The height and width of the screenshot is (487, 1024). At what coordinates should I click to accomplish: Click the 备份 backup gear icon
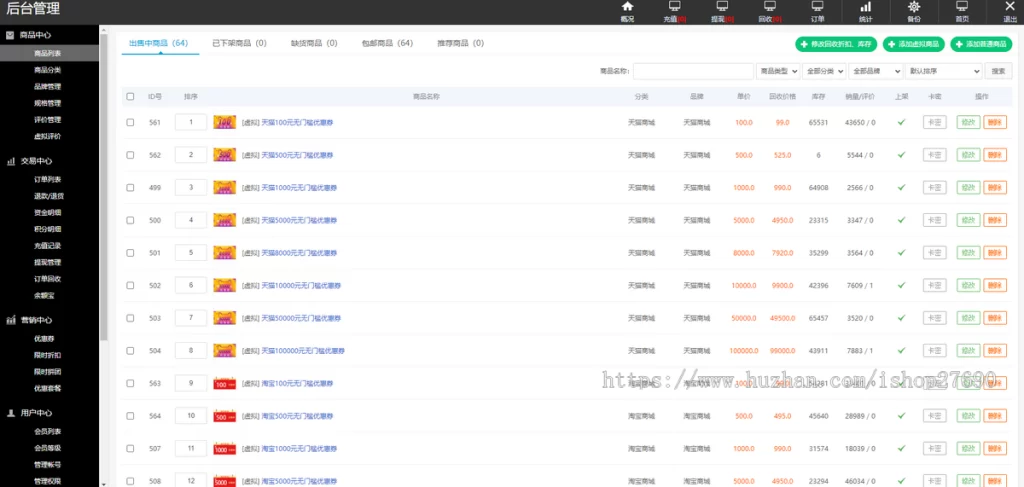[x=914, y=8]
